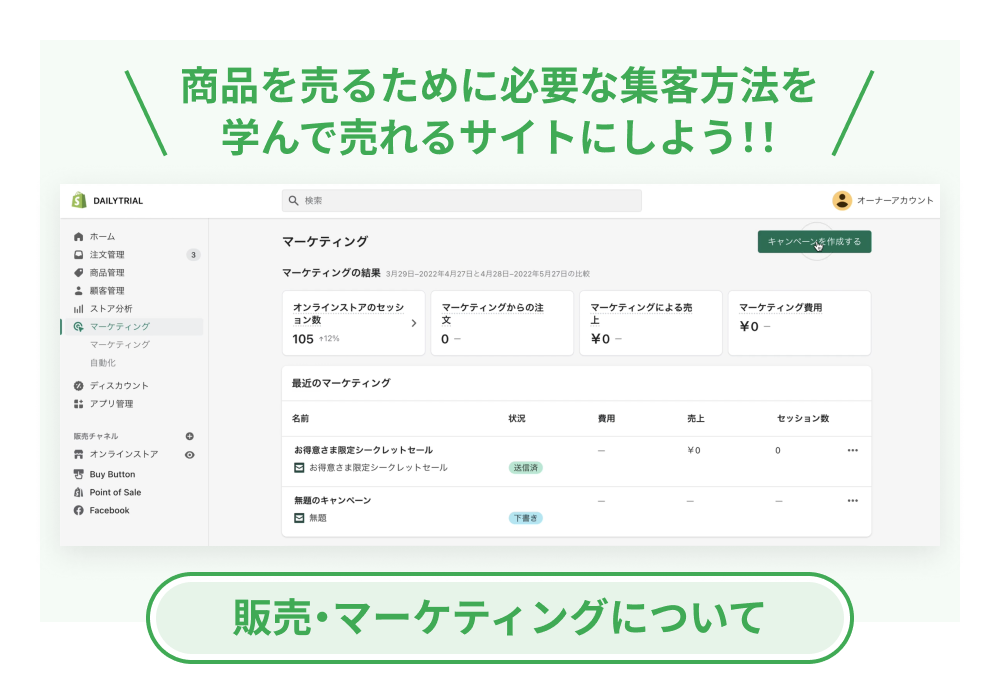The height and width of the screenshot is (700, 1000).
Task: Open the アプリ管理 apps icon
Action: click(79, 404)
